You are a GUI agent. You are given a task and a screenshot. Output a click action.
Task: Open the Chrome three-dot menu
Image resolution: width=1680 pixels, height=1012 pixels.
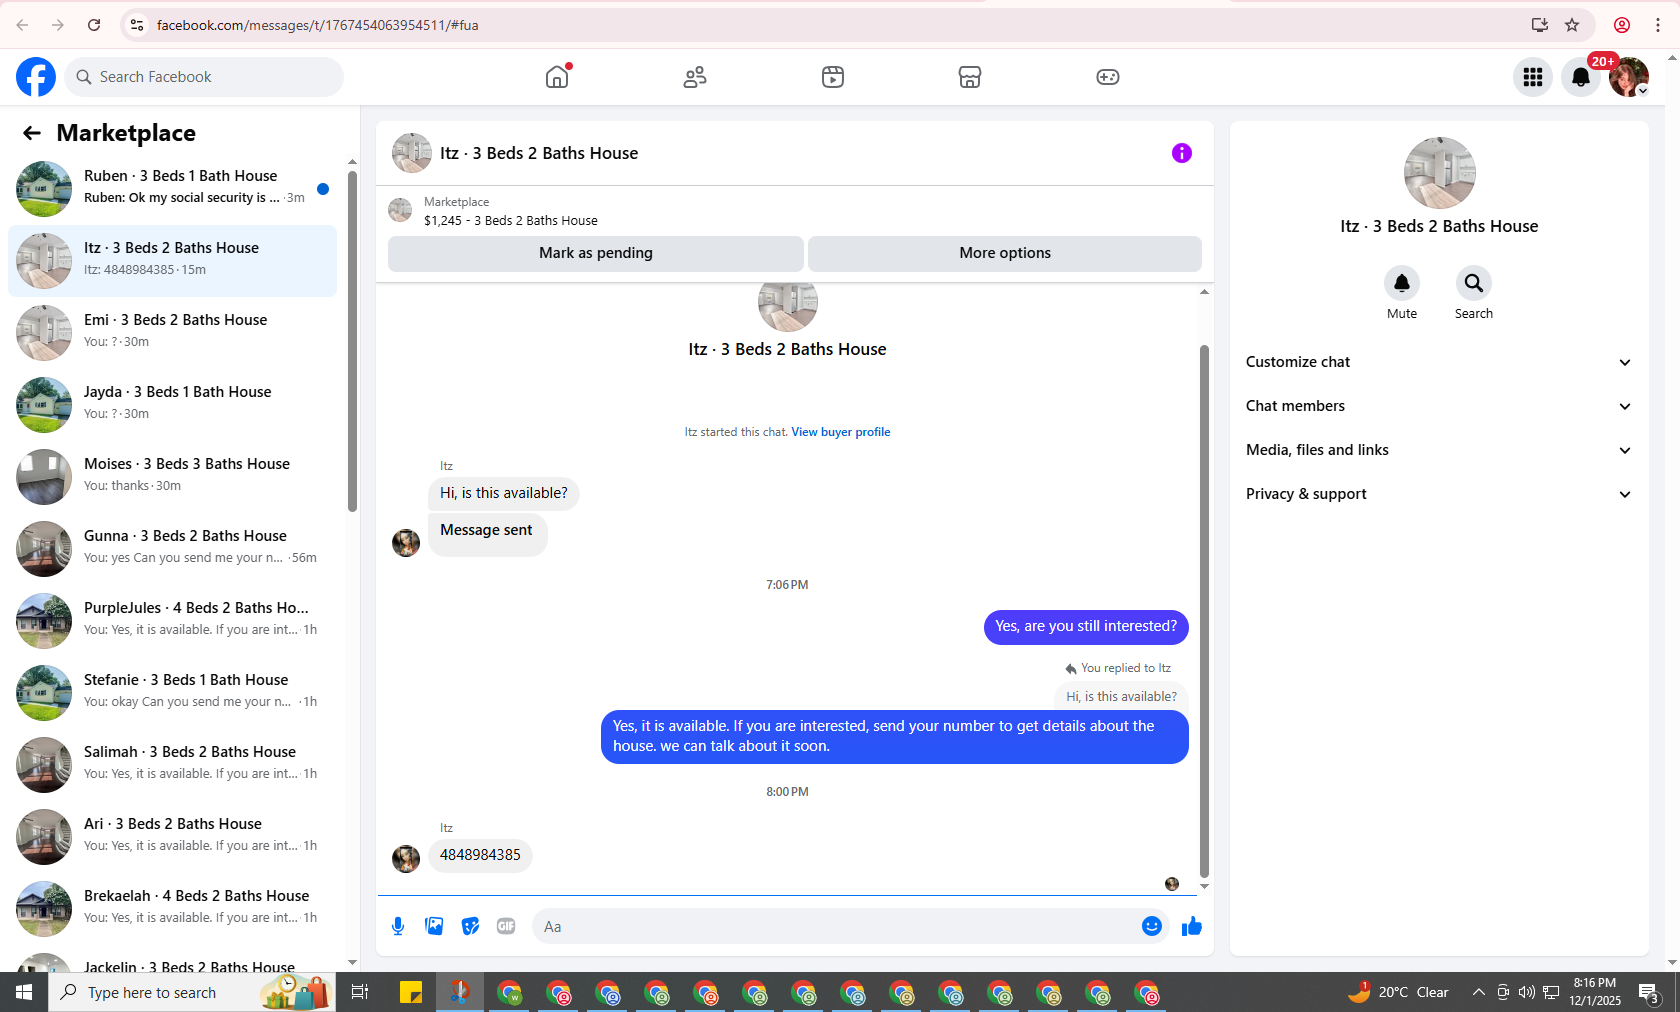(1658, 25)
